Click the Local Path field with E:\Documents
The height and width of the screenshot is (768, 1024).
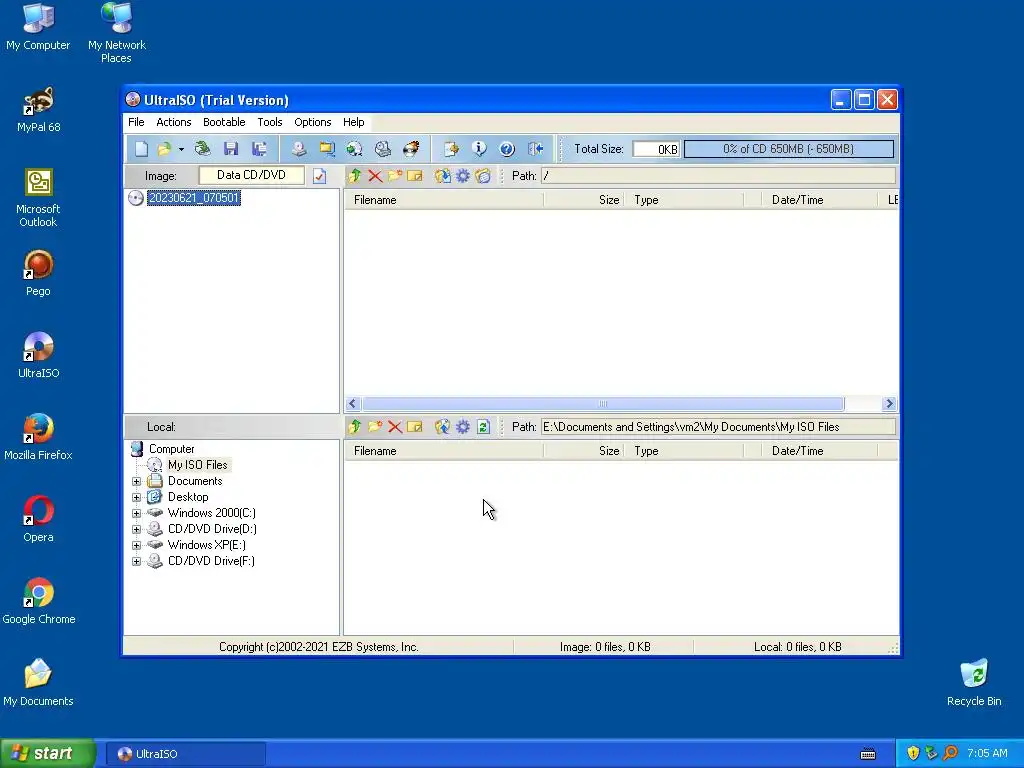point(718,426)
